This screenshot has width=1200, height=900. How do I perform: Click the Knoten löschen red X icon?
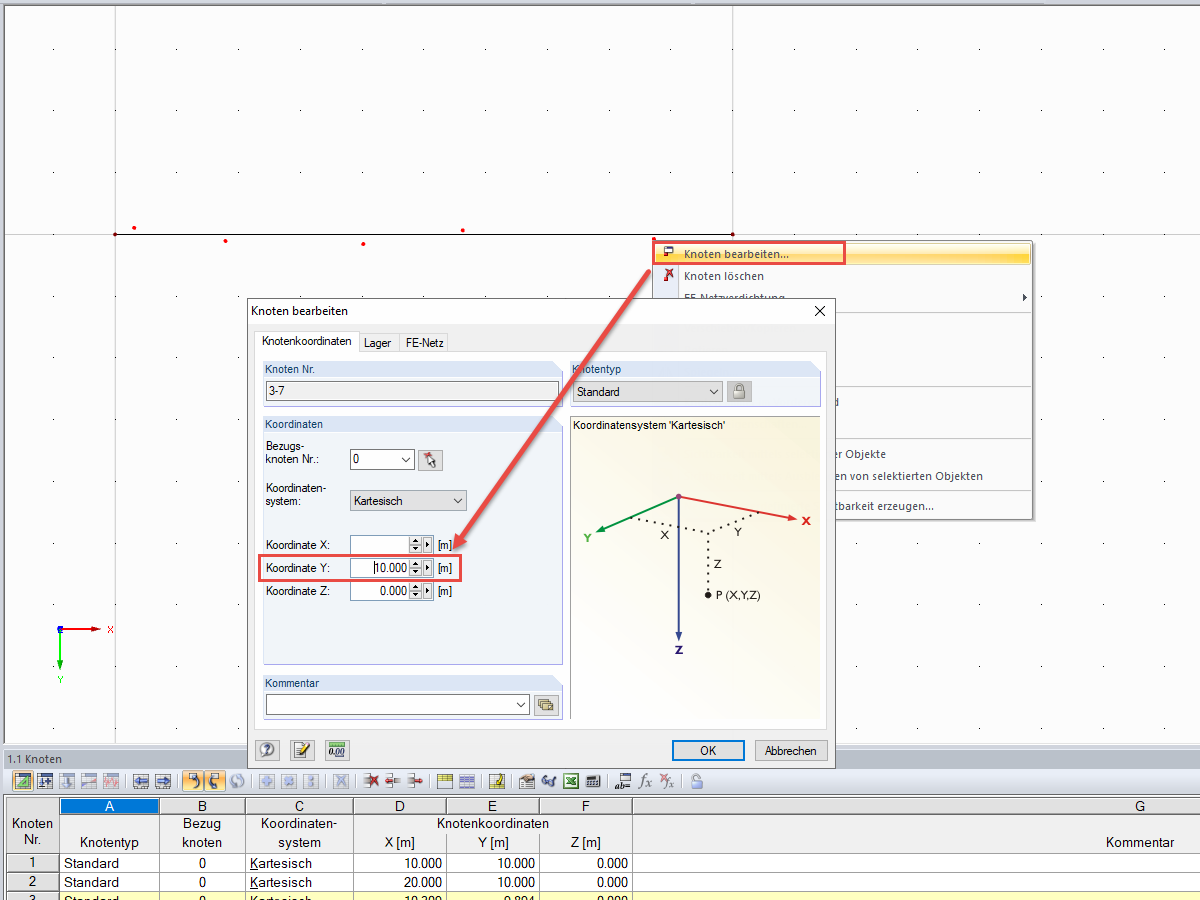coord(668,275)
